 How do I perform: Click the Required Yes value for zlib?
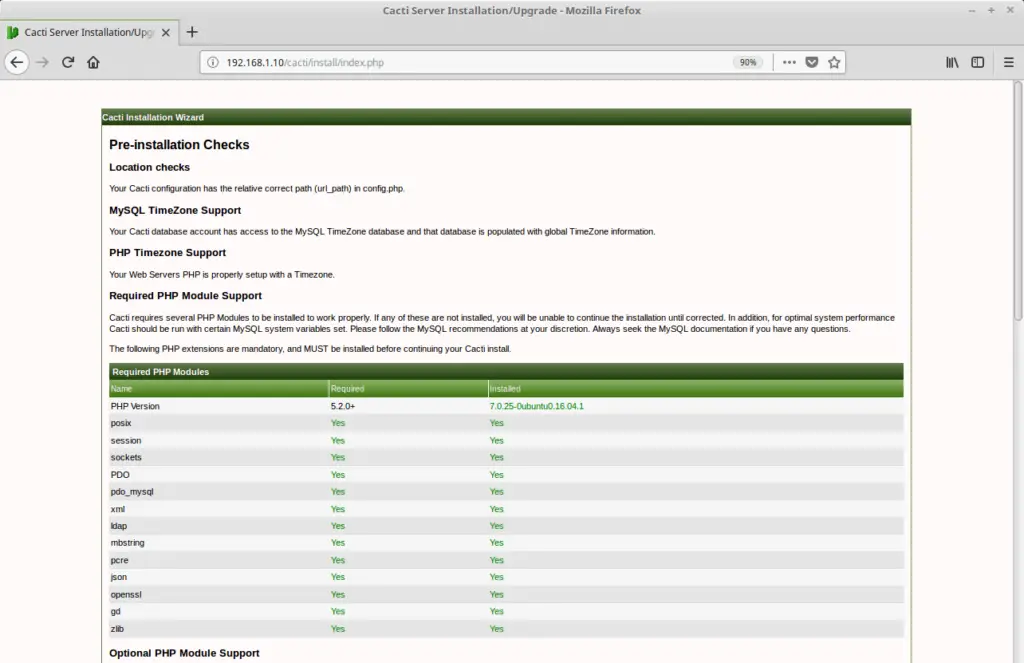tap(338, 629)
